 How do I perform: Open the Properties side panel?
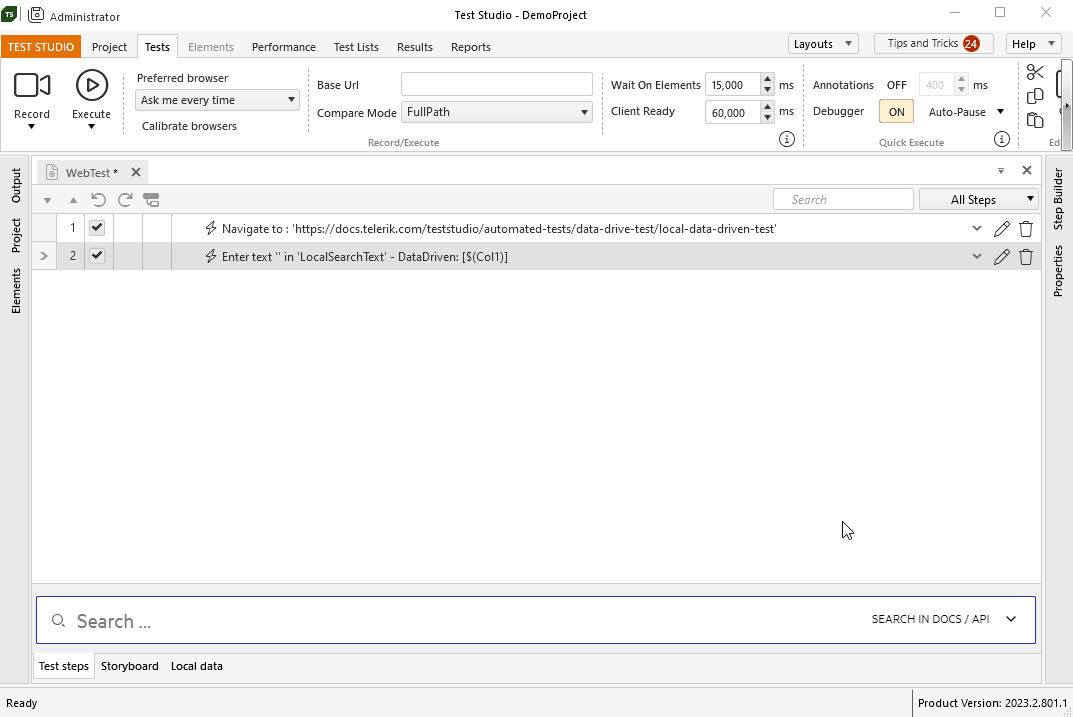1058,270
